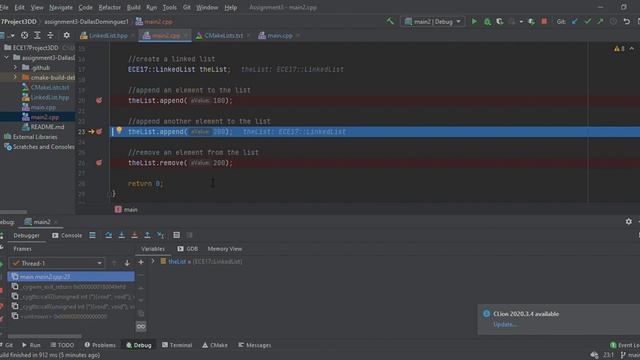Open dropdown arrow next to profiler icon

521,22
